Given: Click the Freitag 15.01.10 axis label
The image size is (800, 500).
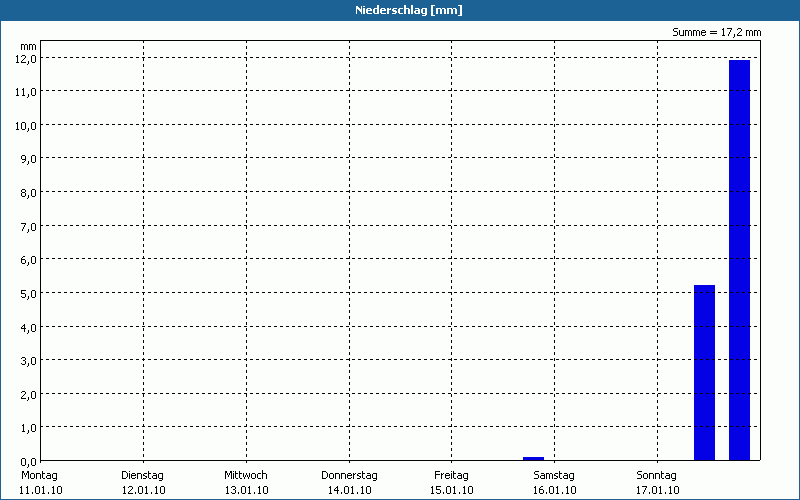Looking at the screenshot, I should [x=452, y=483].
